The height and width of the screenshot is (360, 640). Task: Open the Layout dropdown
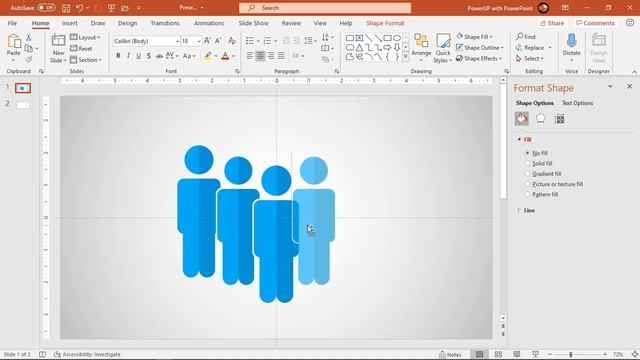[85, 37]
